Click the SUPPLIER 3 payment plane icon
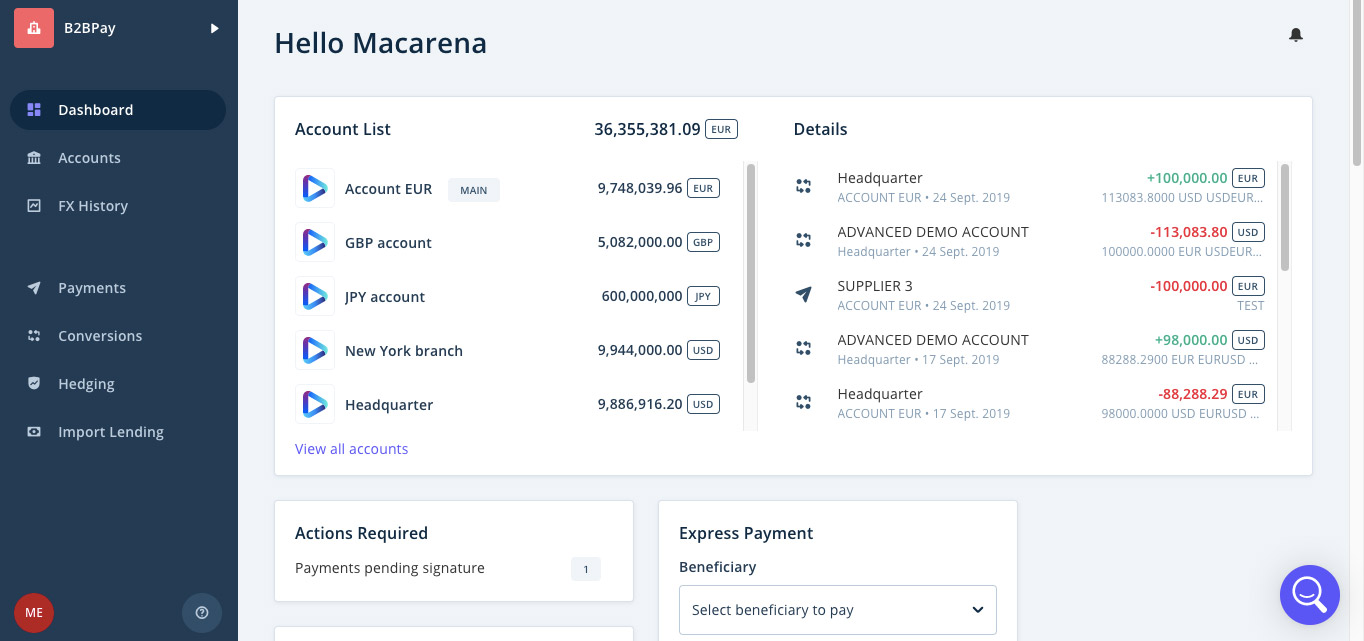Viewport: 1364px width, 641px height. 803,294
